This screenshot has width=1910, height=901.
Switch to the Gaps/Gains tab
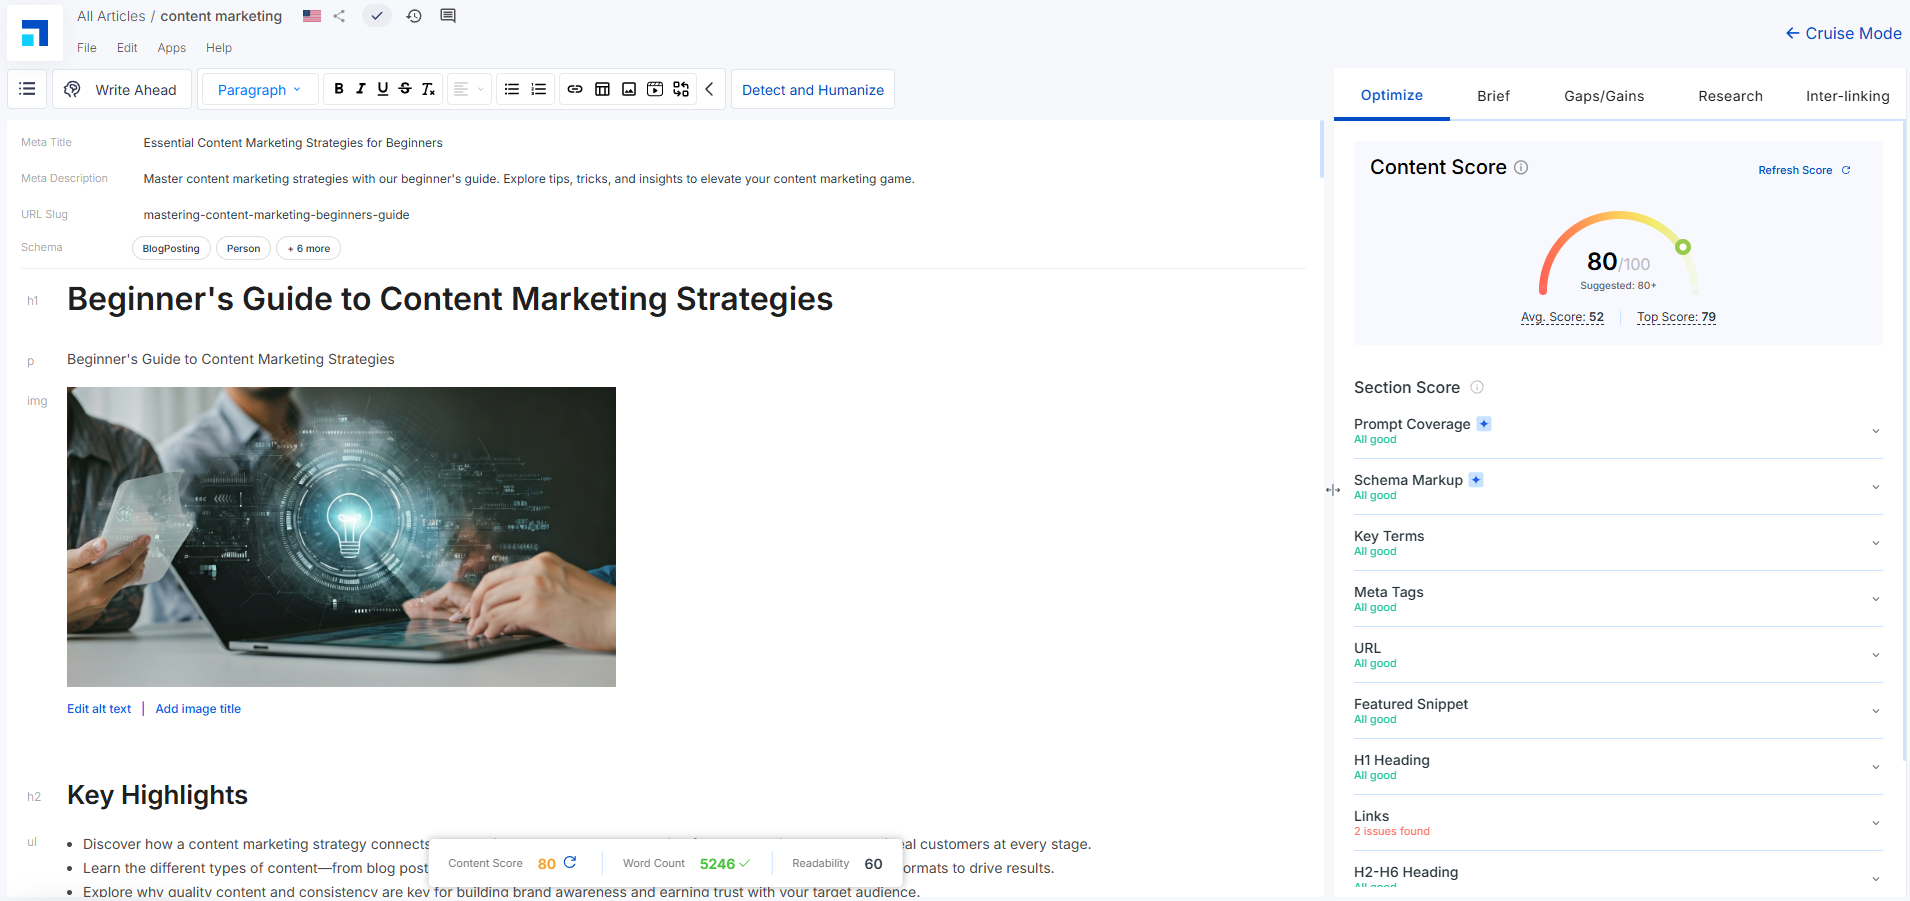[x=1604, y=96]
